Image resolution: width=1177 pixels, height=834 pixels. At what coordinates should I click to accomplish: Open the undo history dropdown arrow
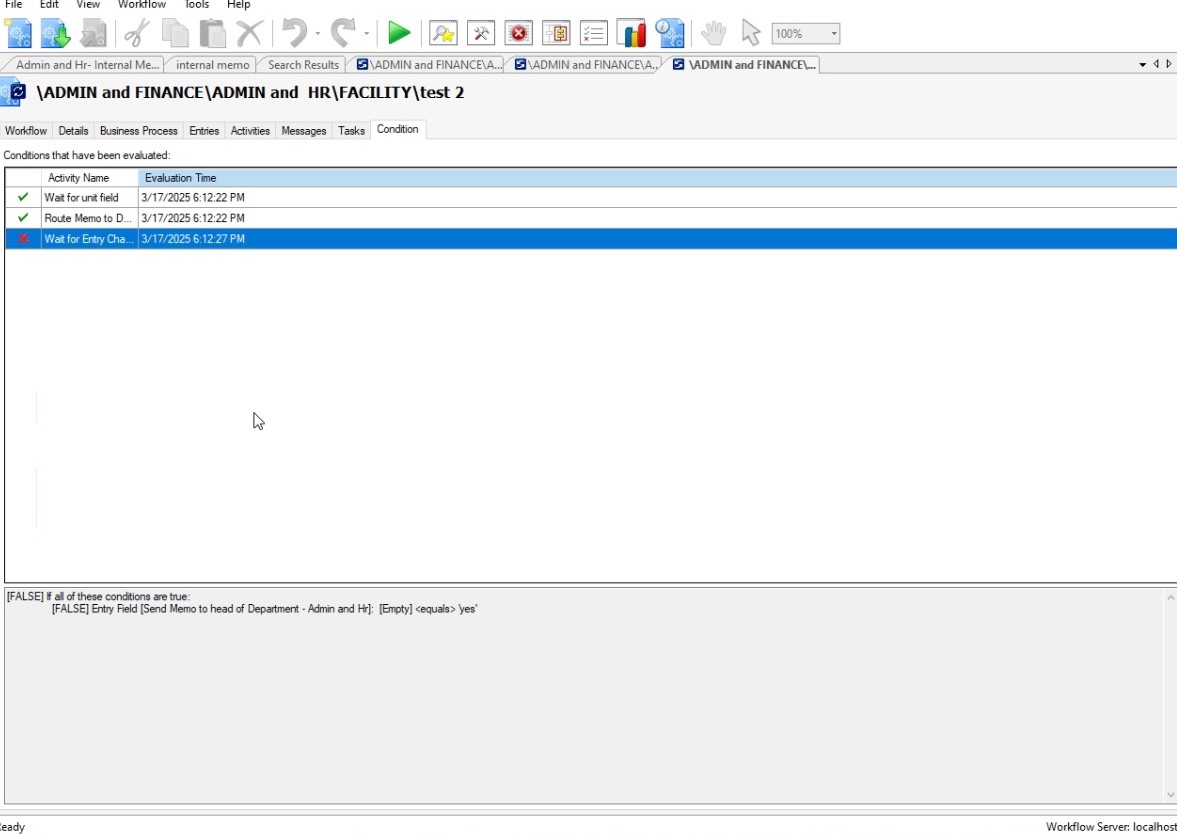[x=318, y=34]
